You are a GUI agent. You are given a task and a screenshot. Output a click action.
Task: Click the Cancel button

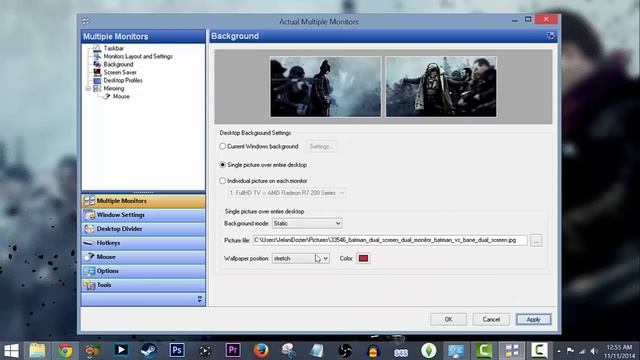(x=491, y=319)
